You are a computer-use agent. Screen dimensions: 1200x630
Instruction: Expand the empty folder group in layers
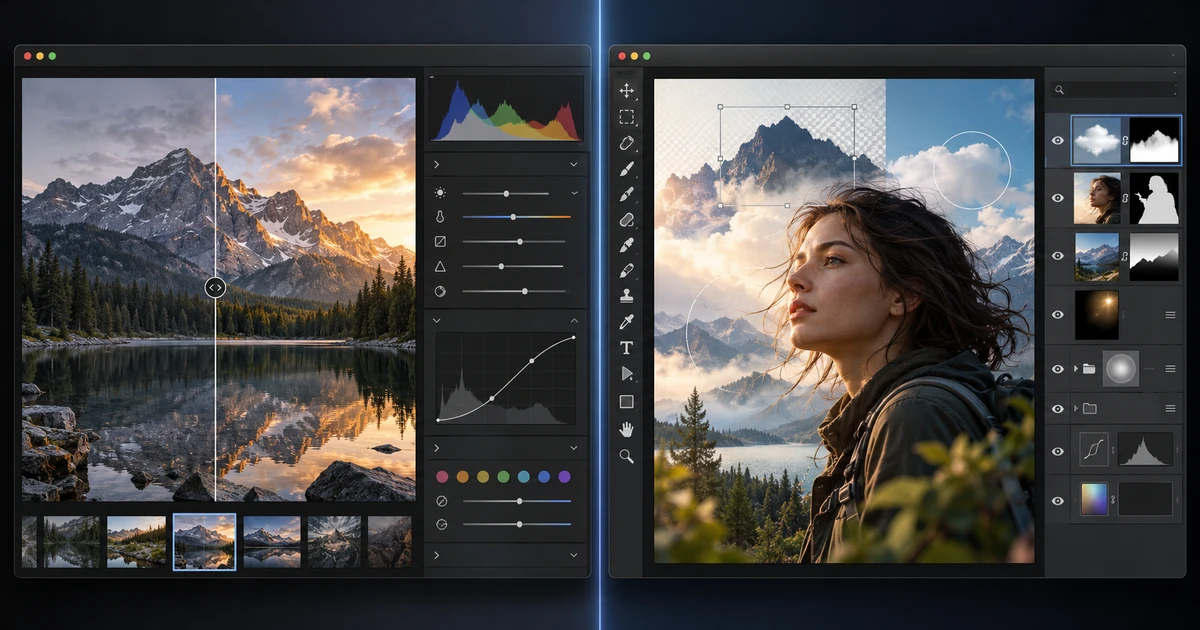click(x=1076, y=409)
